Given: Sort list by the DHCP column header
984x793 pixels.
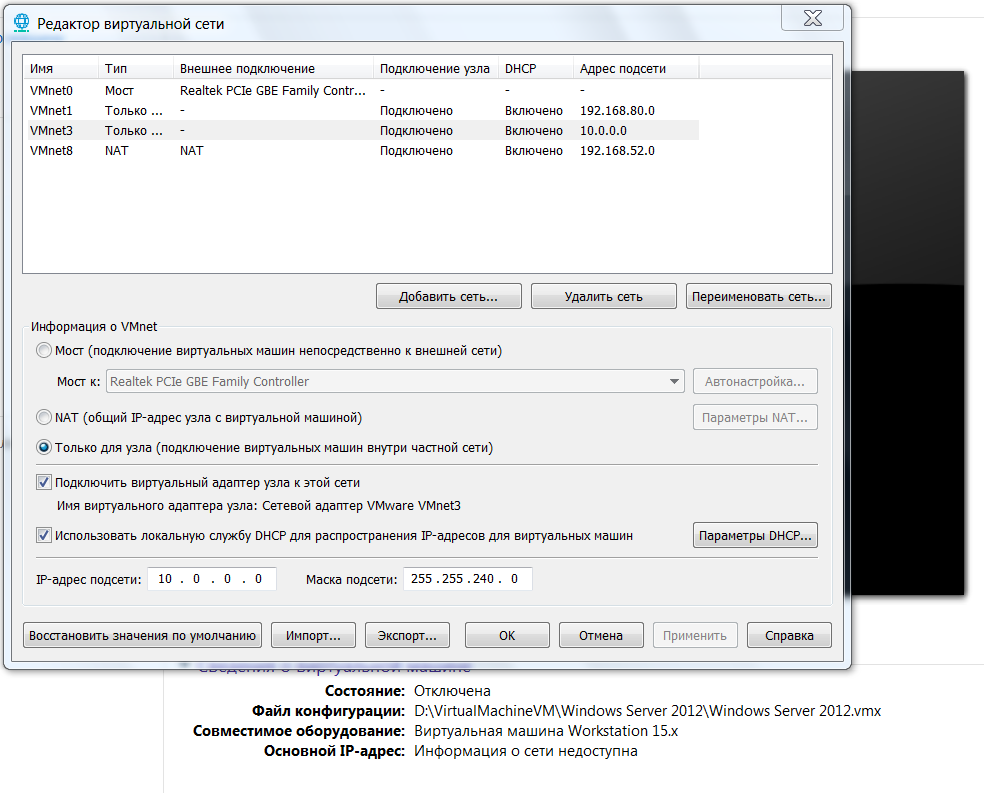Looking at the screenshot, I should [x=535, y=68].
